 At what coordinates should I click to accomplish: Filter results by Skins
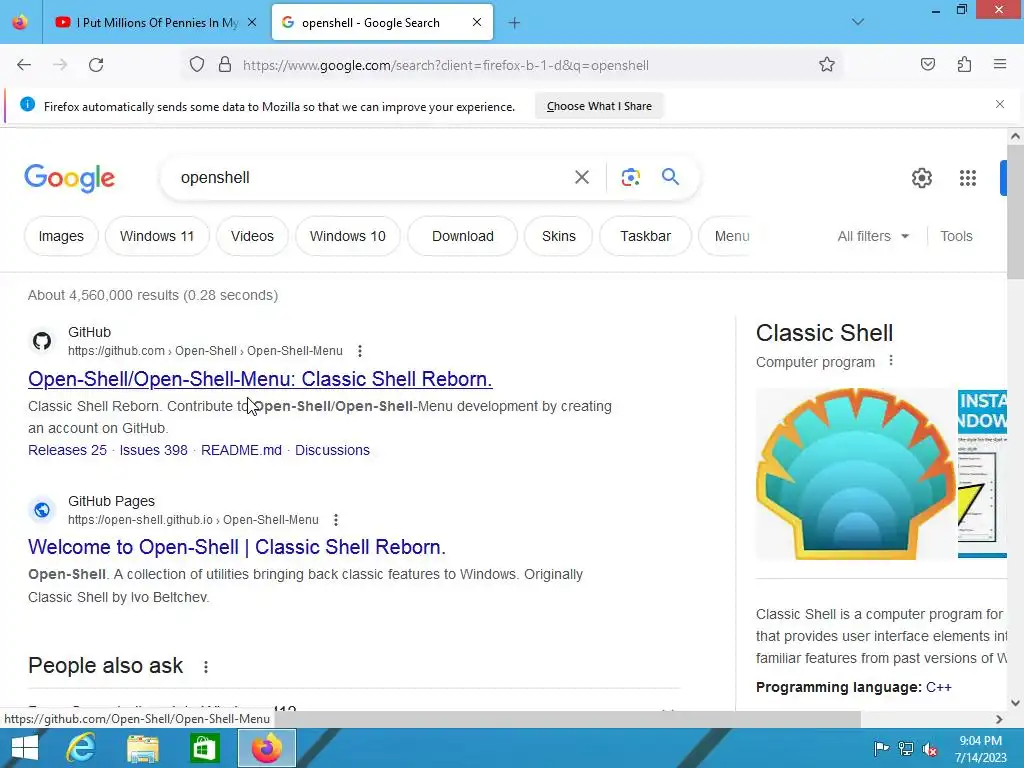(558, 236)
